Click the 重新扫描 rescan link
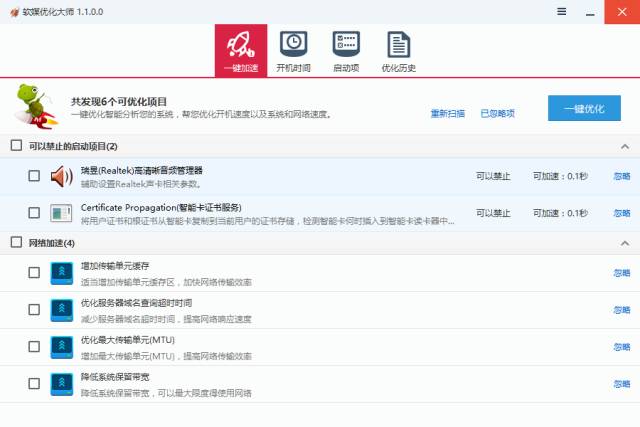This screenshot has height=427, width=640. (448, 113)
